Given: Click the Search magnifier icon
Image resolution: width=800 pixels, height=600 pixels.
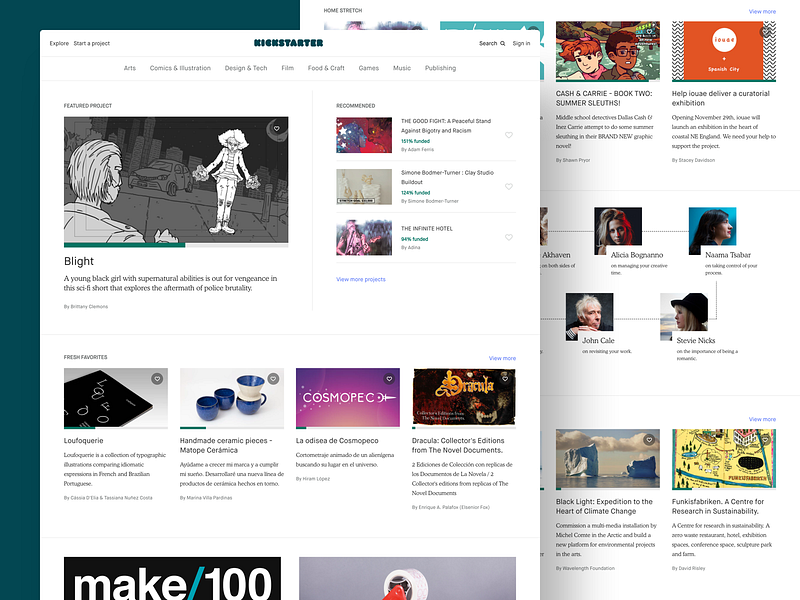Looking at the screenshot, I should coord(503,43).
